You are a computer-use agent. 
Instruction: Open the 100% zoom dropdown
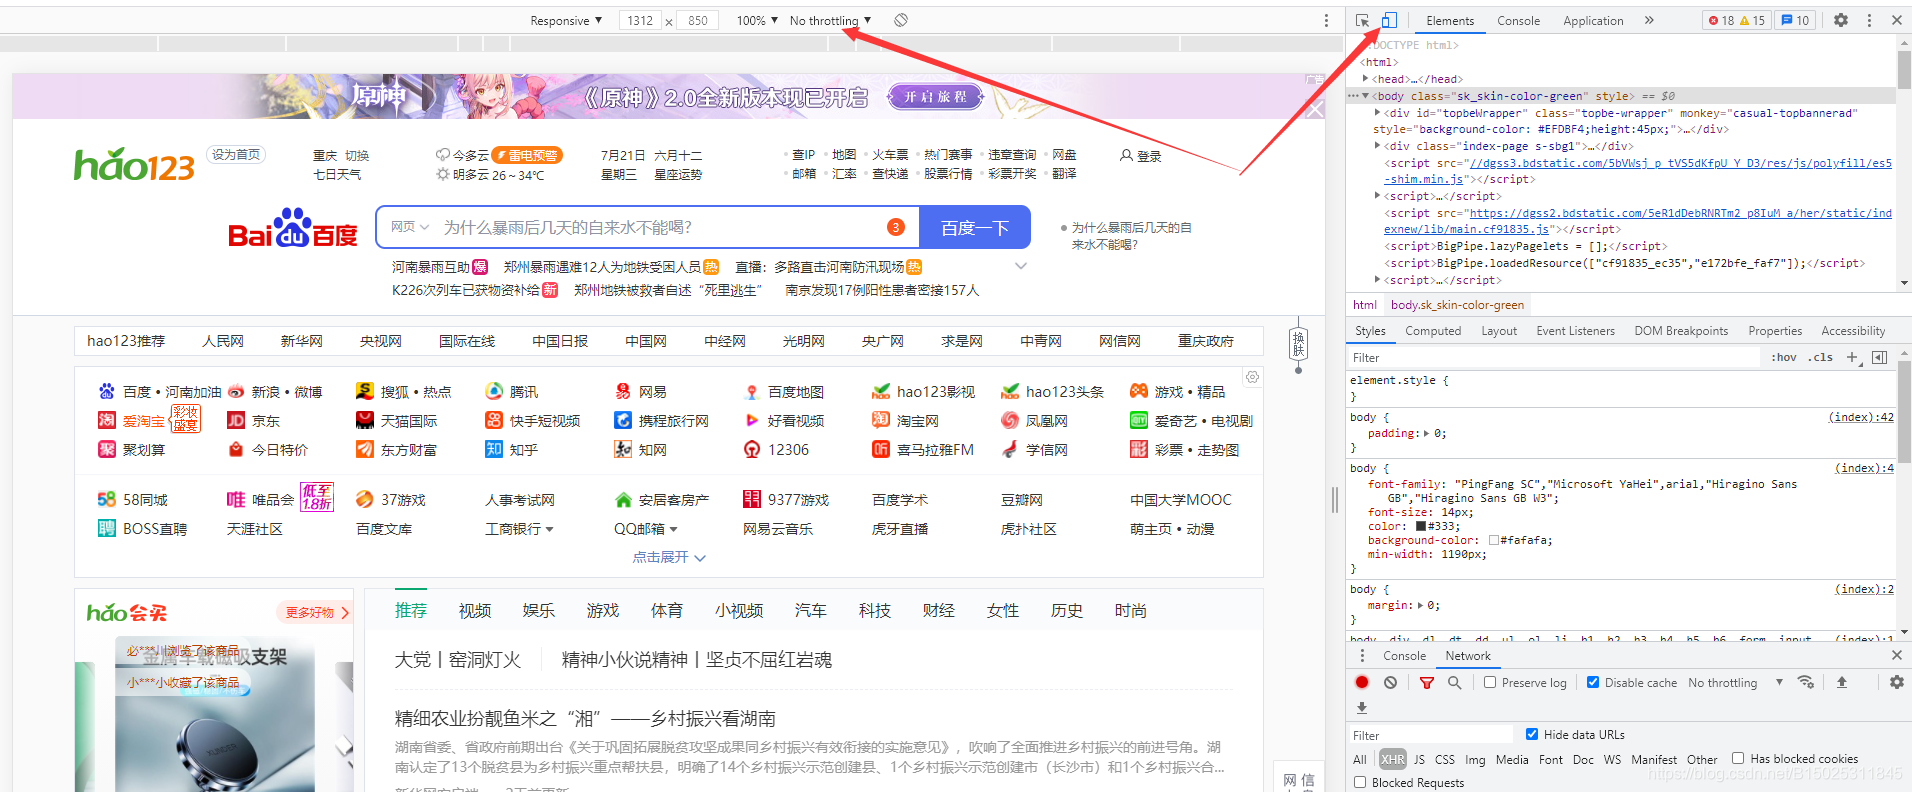click(x=757, y=20)
